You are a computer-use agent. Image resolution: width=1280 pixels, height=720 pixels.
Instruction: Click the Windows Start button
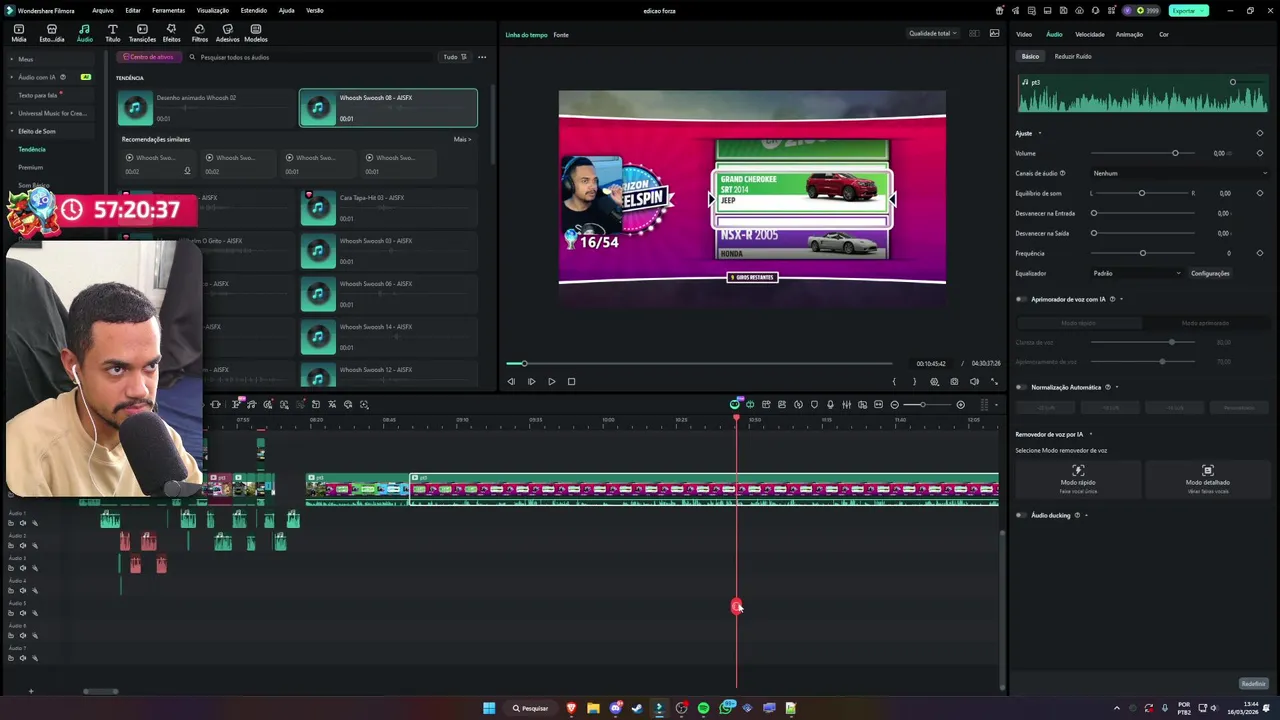click(x=489, y=708)
